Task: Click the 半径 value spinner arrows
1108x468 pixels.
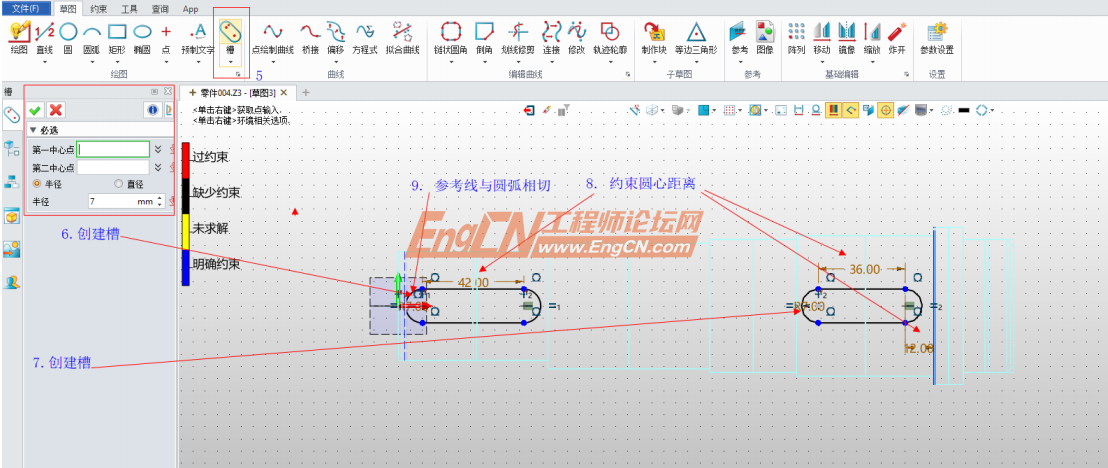Action: tap(160, 201)
